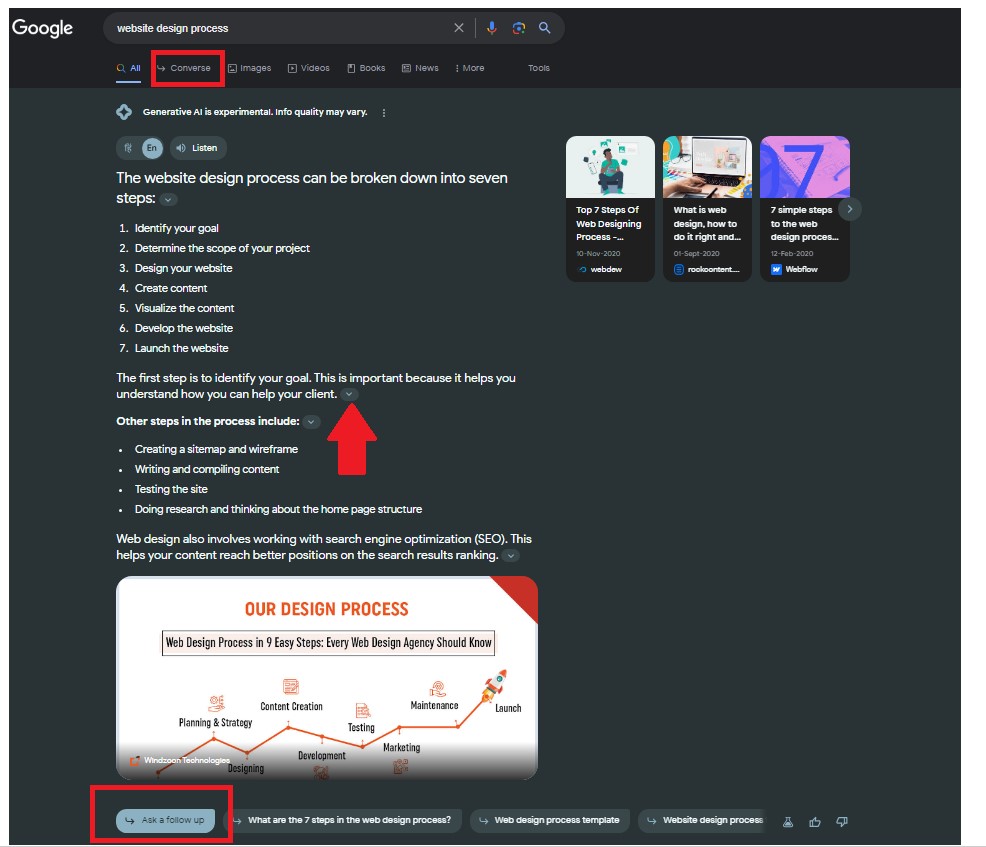This screenshot has width=986, height=847.
Task: Click 'Creating a sitemap and wireframe' bullet
Action: (216, 450)
